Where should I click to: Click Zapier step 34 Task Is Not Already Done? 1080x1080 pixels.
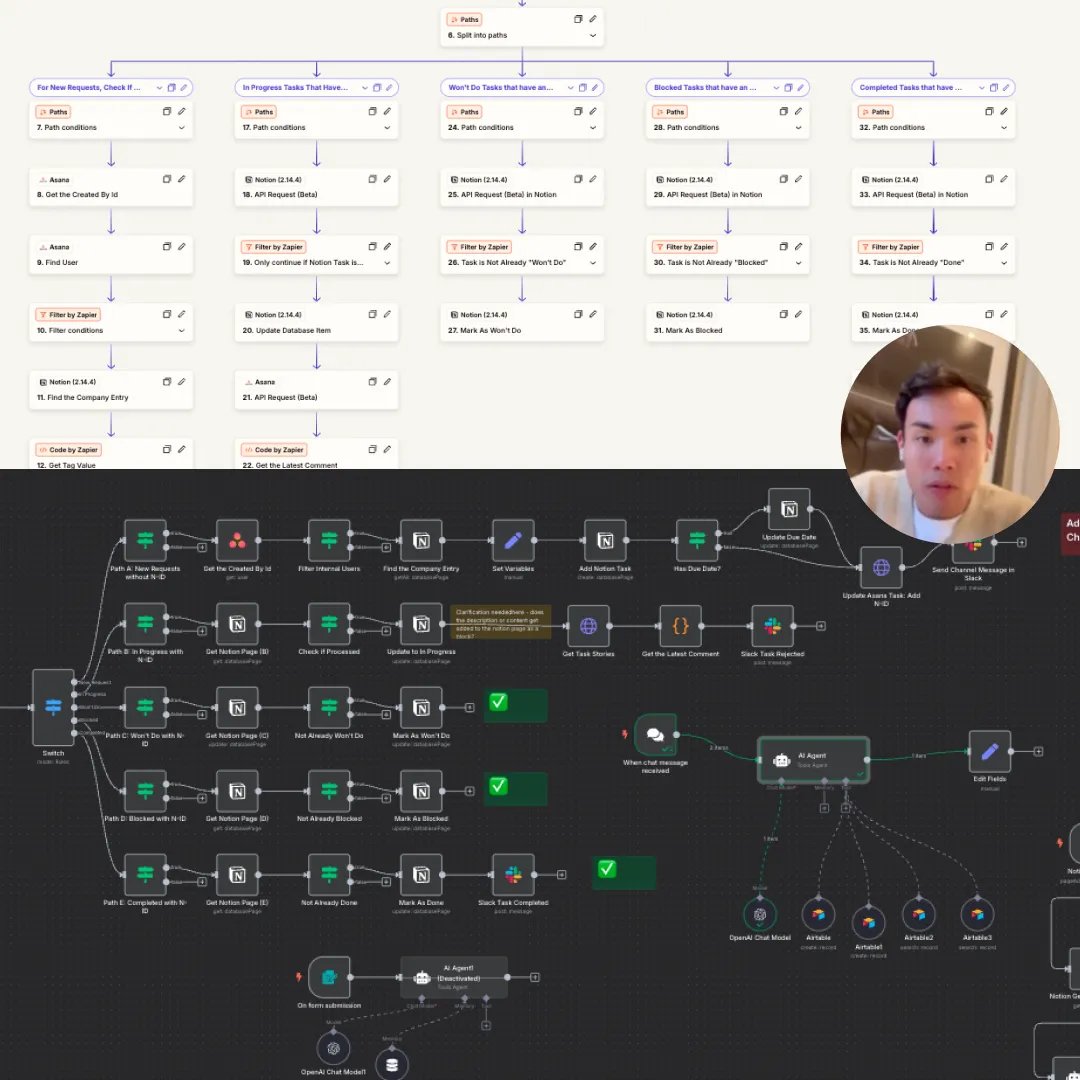pyautogui.click(x=933, y=255)
